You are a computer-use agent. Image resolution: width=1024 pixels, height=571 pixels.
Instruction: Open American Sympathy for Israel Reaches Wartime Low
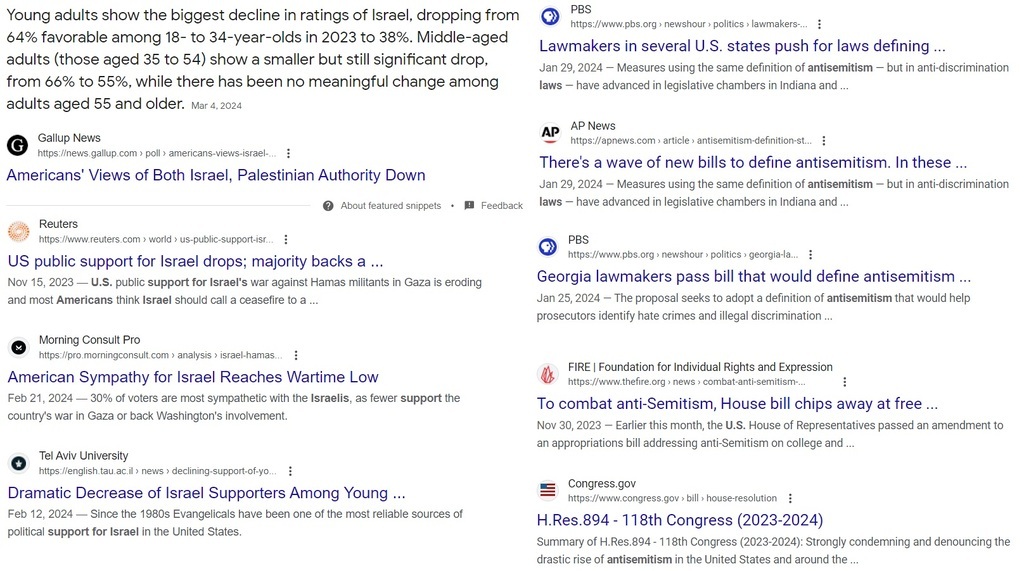193,377
